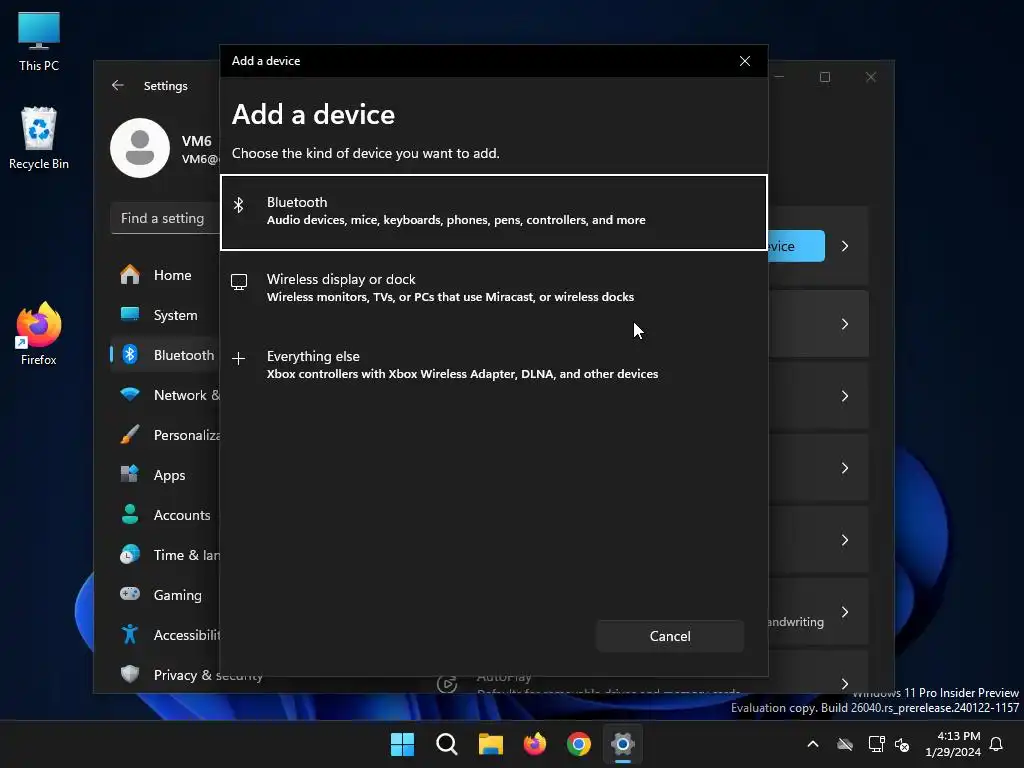The image size is (1024, 768).
Task: Click the monitor icon for Wireless display
Action: coord(239,282)
